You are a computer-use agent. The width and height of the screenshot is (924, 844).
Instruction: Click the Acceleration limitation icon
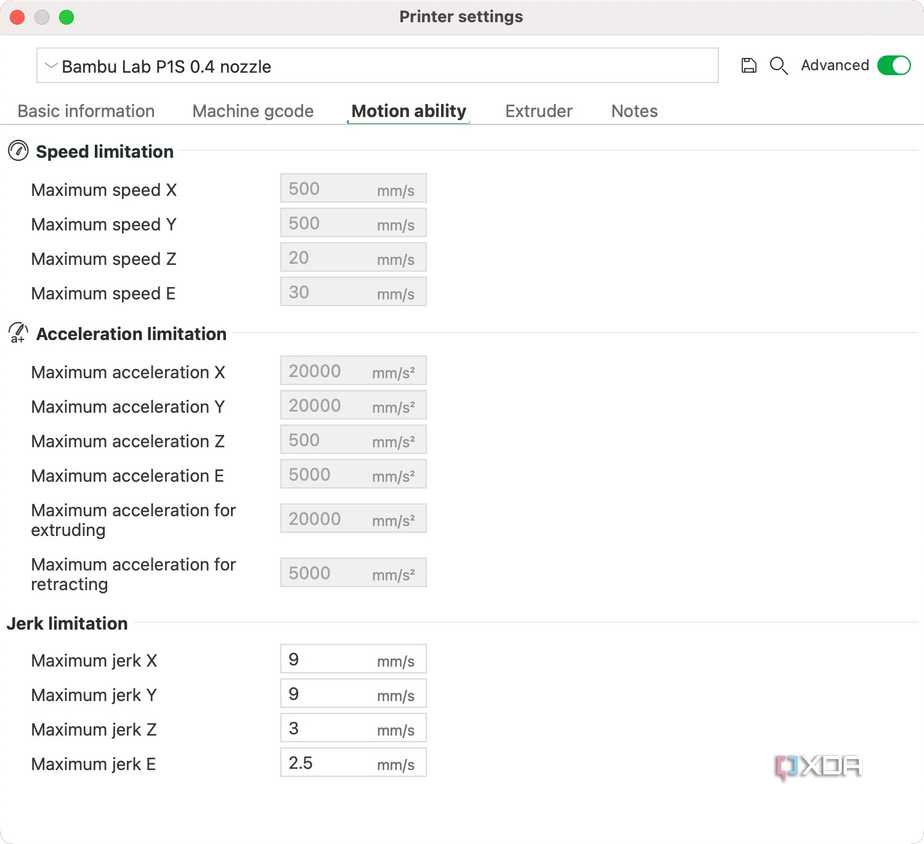coord(18,333)
